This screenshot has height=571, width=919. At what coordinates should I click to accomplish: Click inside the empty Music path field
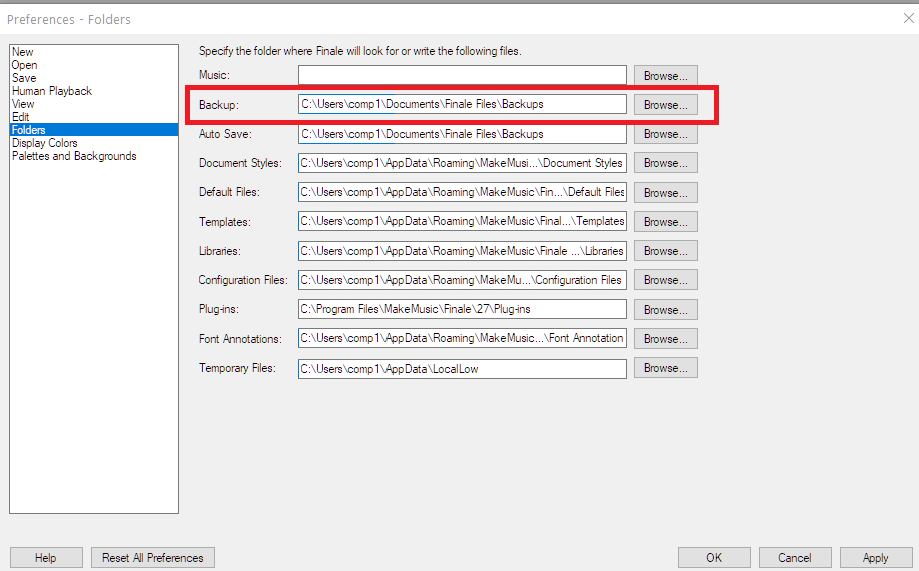(x=462, y=75)
